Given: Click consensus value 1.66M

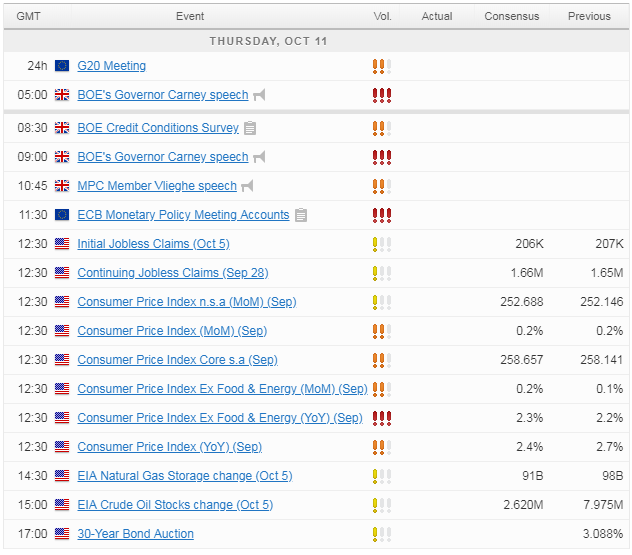Looking at the screenshot, I should 527,273.
